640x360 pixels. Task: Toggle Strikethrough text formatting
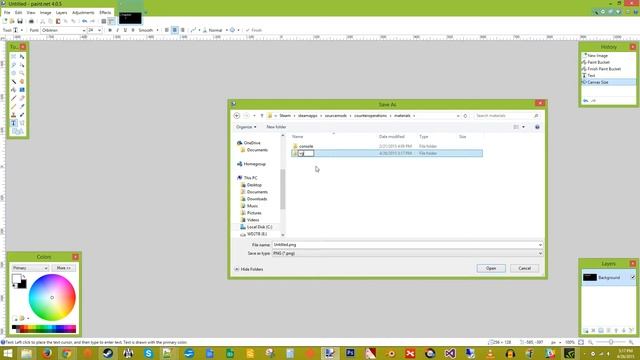(133, 30)
